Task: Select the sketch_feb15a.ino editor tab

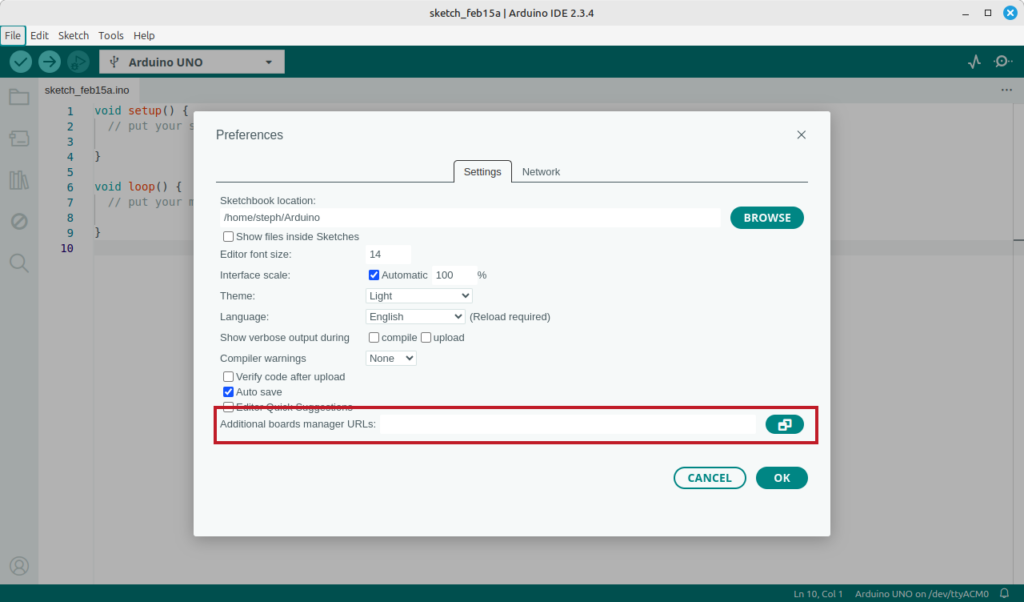Action: (87, 90)
